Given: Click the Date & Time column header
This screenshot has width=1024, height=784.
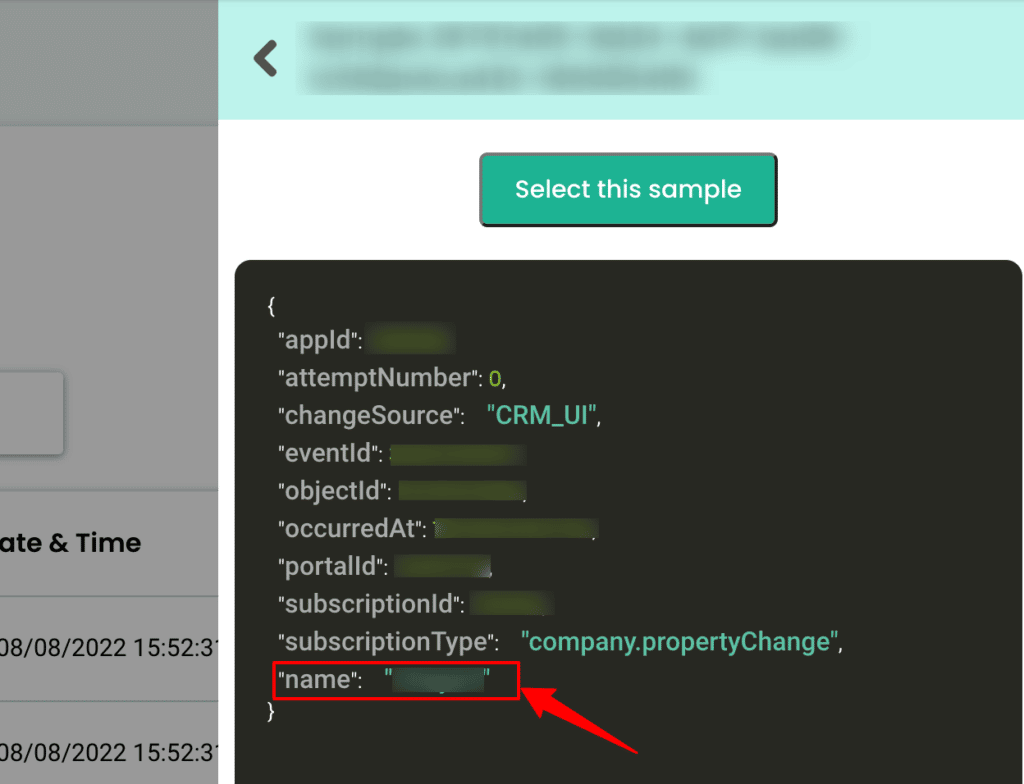Looking at the screenshot, I should [70, 543].
